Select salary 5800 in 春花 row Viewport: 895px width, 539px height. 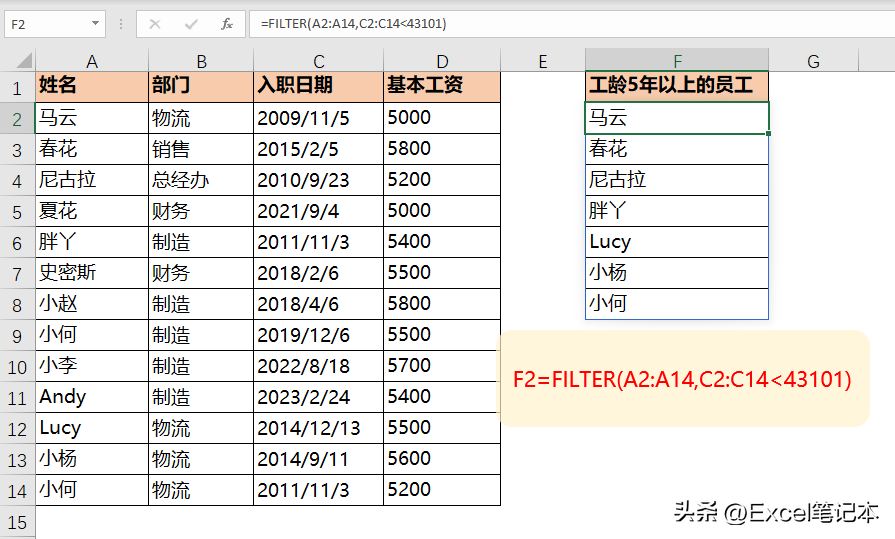coord(442,149)
